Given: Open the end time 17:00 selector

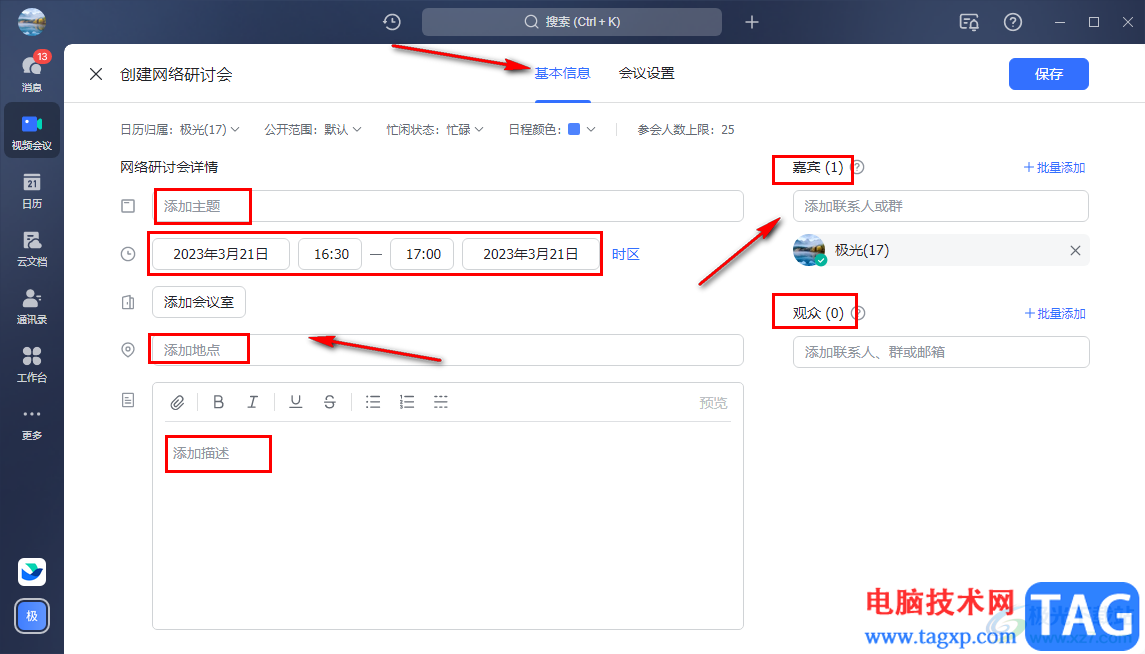Looking at the screenshot, I should click(422, 254).
